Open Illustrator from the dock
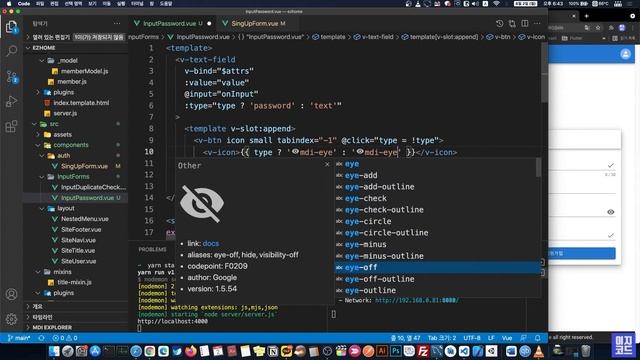This screenshot has height=360, width=640. 382,351
